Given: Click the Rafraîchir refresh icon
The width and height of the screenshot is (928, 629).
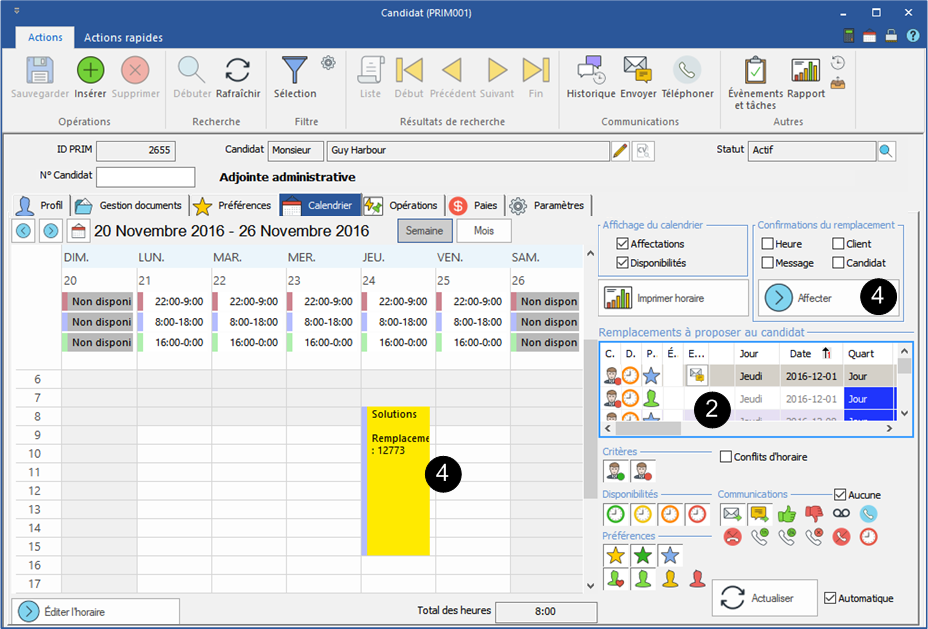Looking at the screenshot, I should click(x=237, y=71).
